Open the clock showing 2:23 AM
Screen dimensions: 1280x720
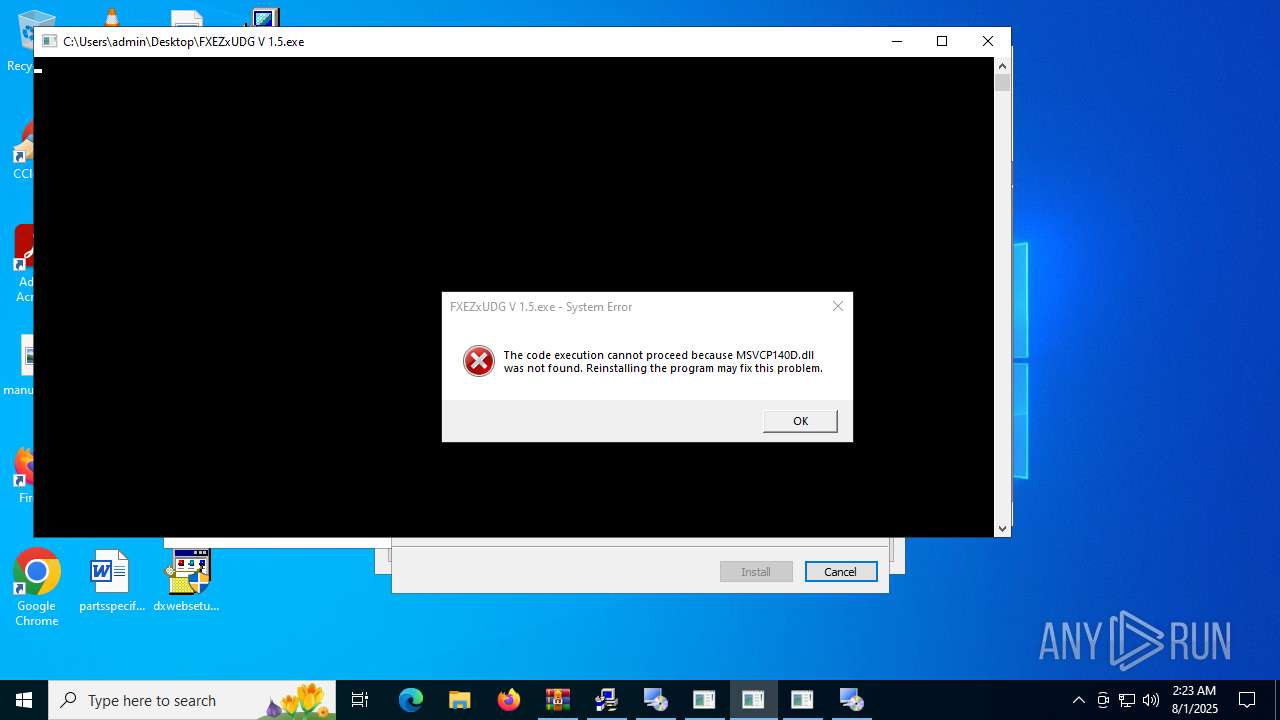tap(1195, 700)
